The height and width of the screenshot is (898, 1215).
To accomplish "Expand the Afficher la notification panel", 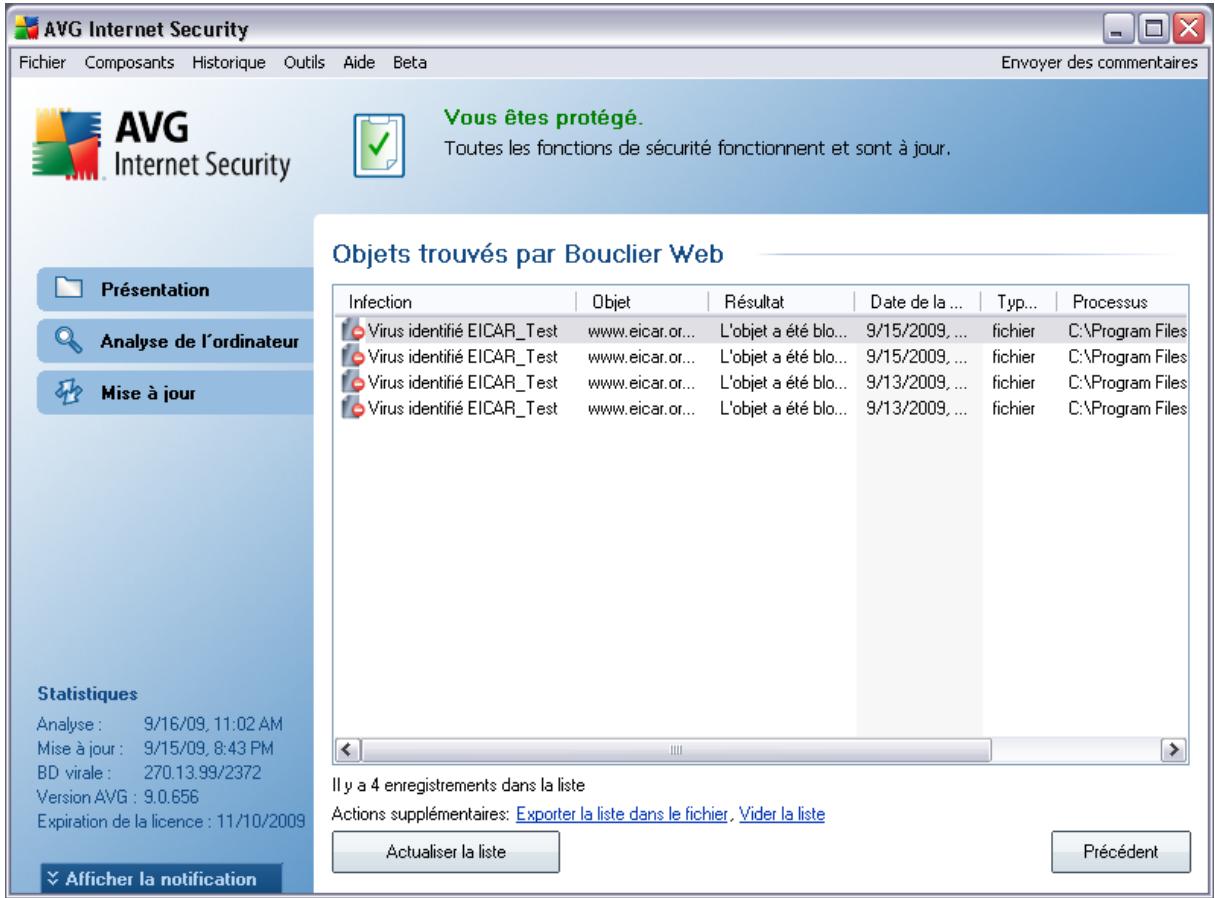I will point(162,880).
